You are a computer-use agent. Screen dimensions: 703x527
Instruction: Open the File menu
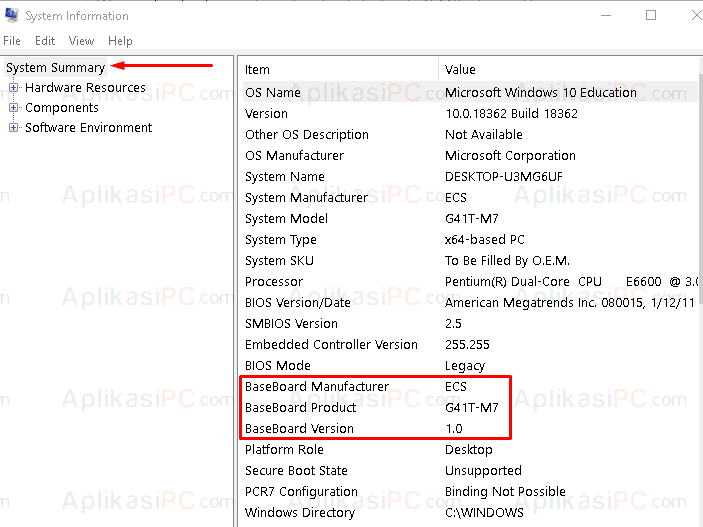pyautogui.click(x=12, y=41)
